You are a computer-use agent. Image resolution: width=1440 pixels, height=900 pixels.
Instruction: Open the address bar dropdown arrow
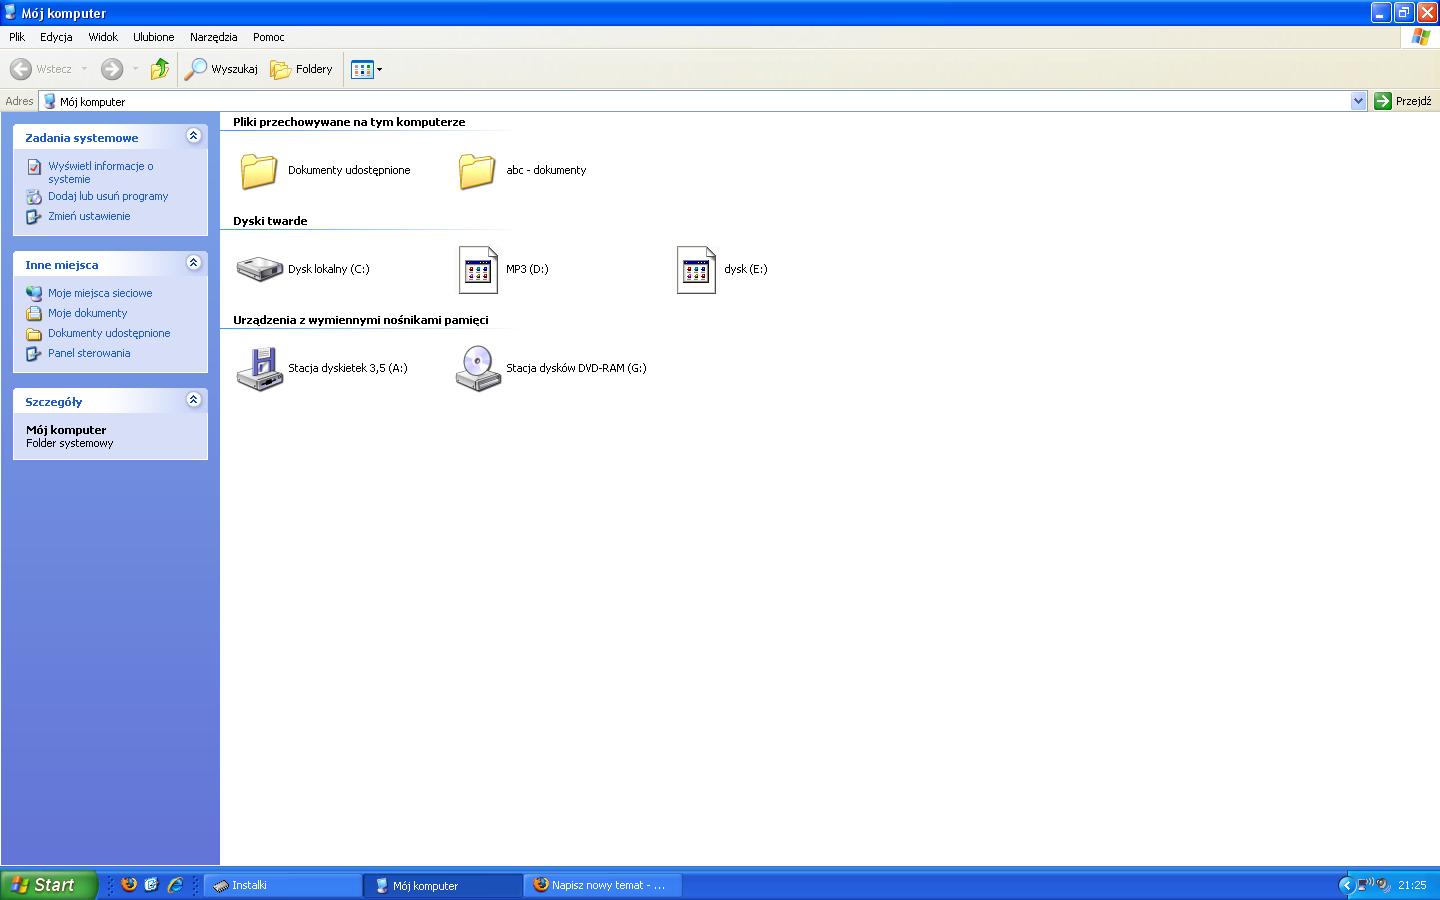tap(1358, 101)
